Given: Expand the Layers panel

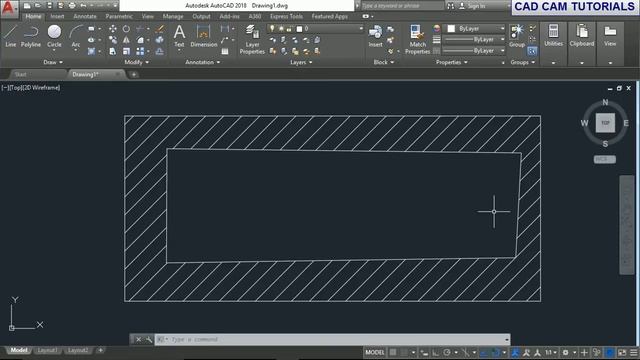Looking at the screenshot, I should [x=301, y=62].
